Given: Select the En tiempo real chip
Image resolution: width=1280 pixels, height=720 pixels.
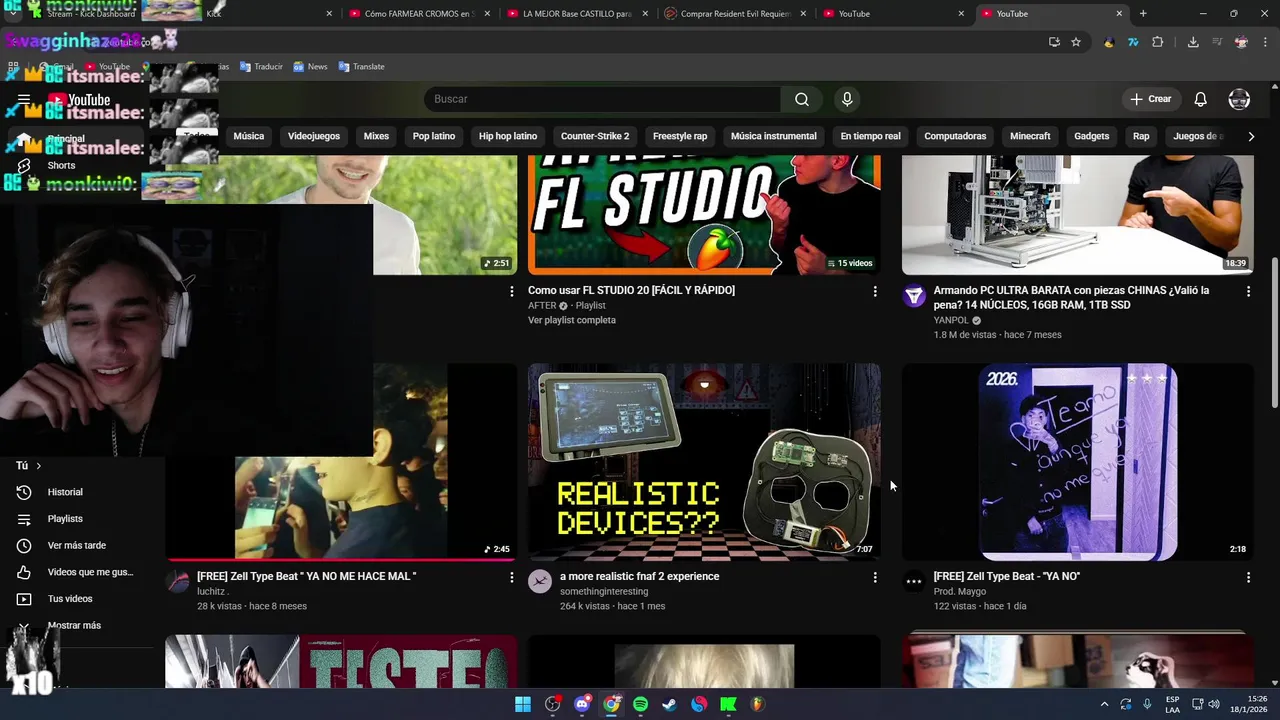Looking at the screenshot, I should pyautogui.click(x=870, y=136).
